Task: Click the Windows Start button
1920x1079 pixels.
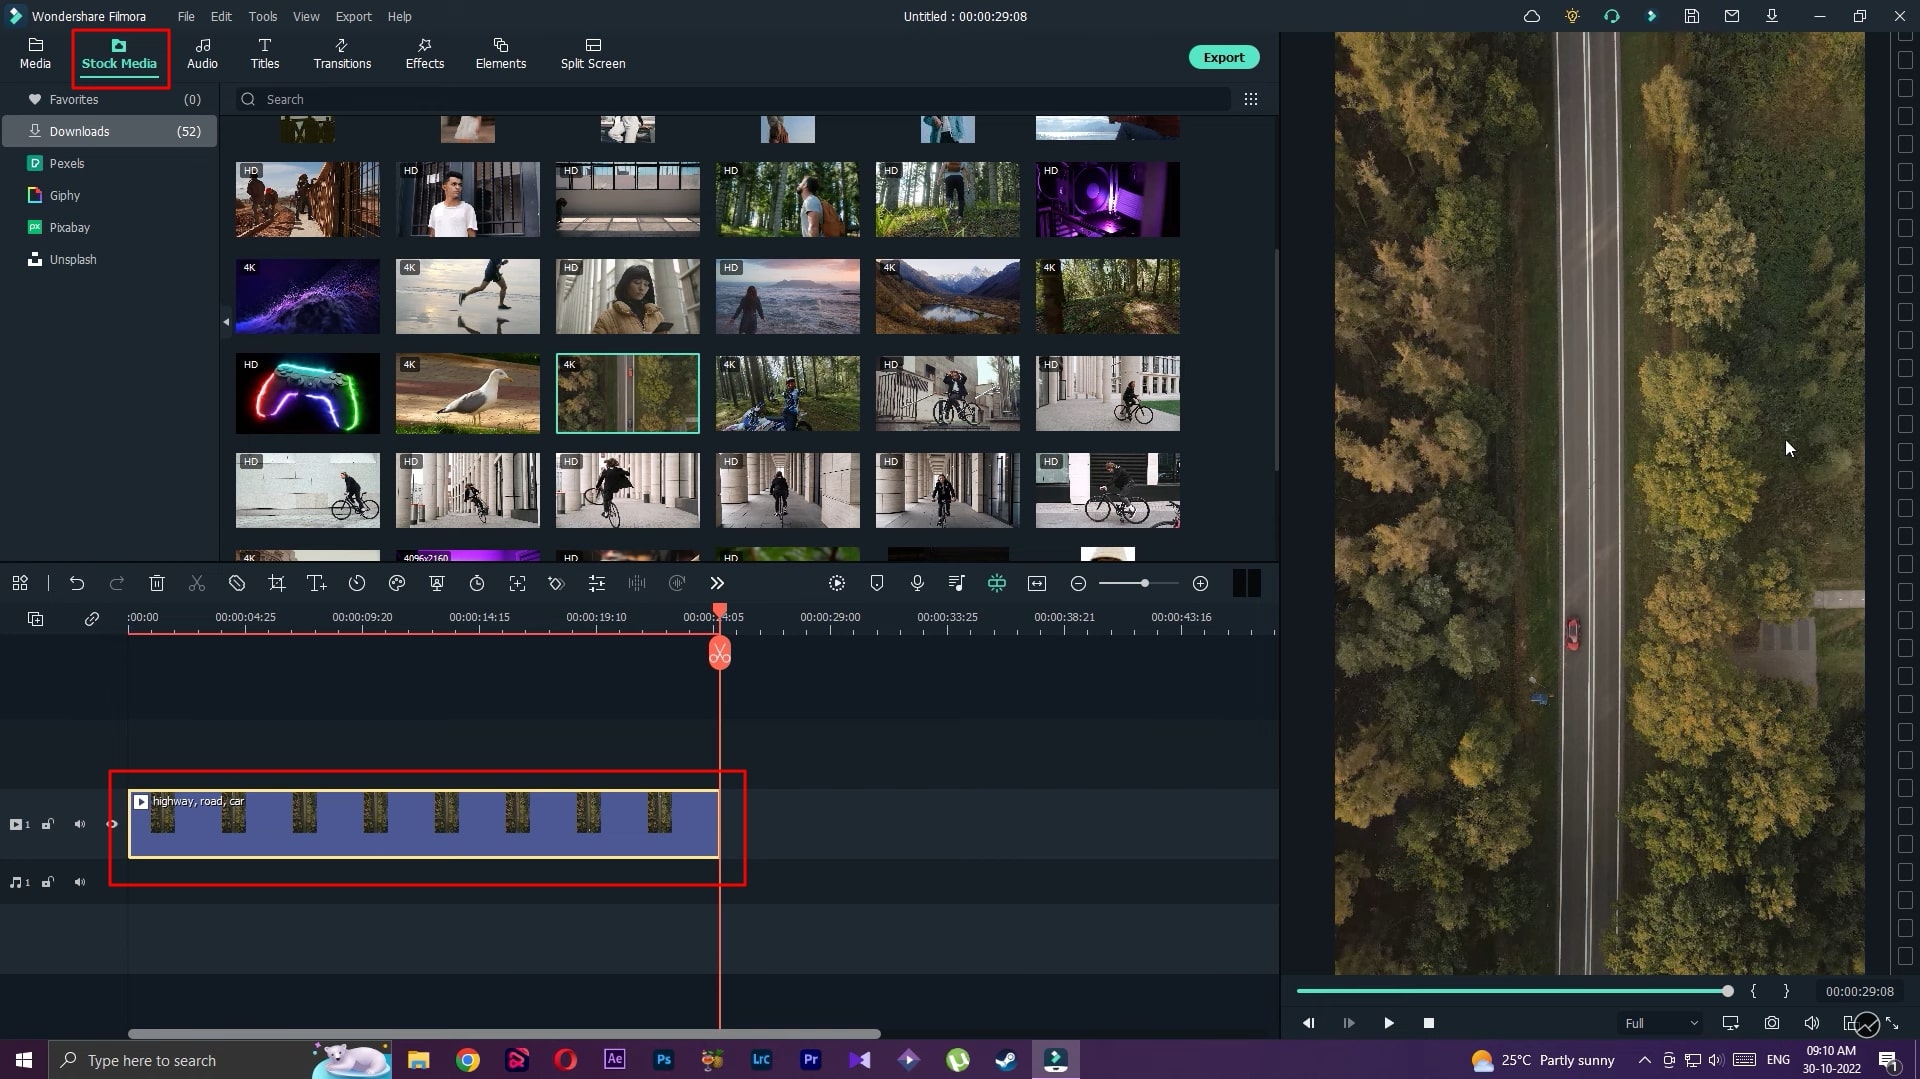Action: point(24,1060)
